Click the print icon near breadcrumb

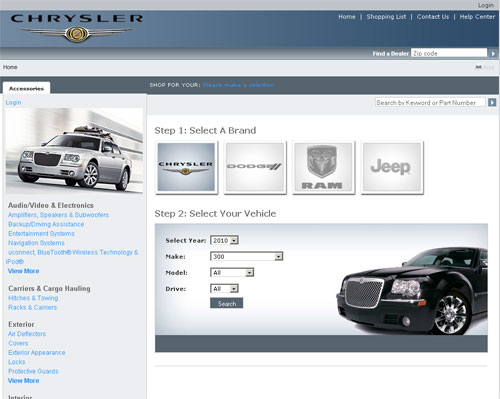(478, 67)
